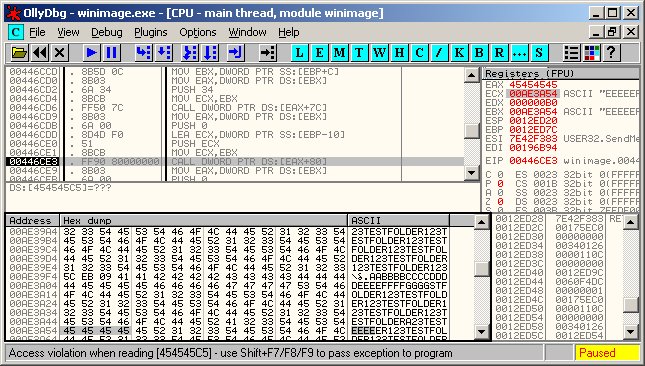The height and width of the screenshot is (366, 645).
Task: Show Executable modules with the E button
Action: tap(319, 53)
